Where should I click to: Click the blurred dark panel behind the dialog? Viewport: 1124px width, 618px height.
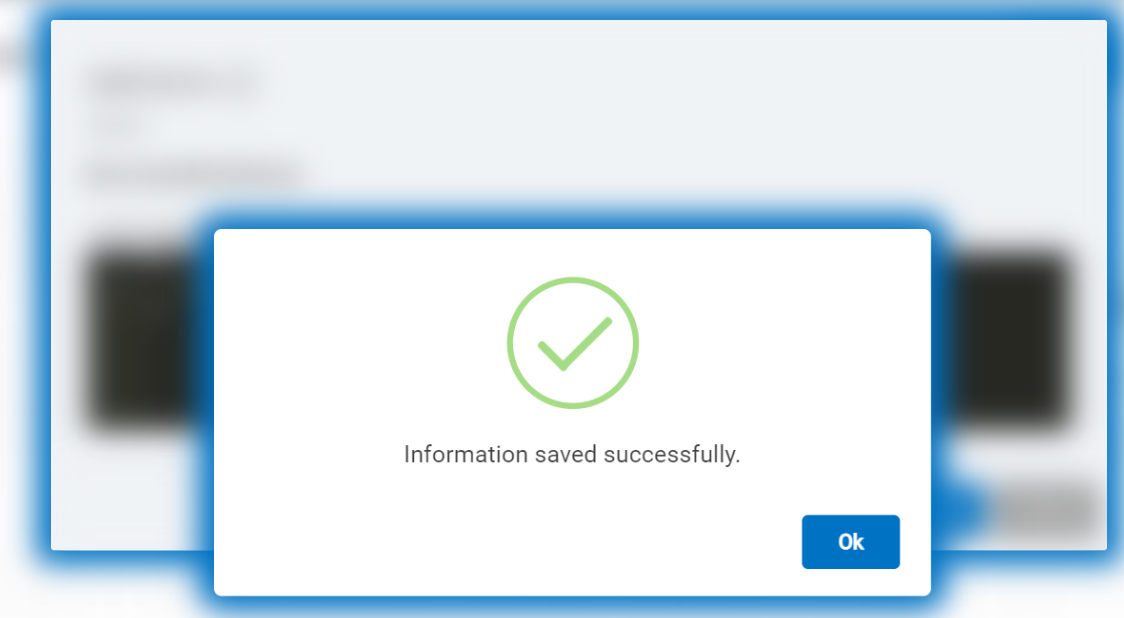[1000, 340]
